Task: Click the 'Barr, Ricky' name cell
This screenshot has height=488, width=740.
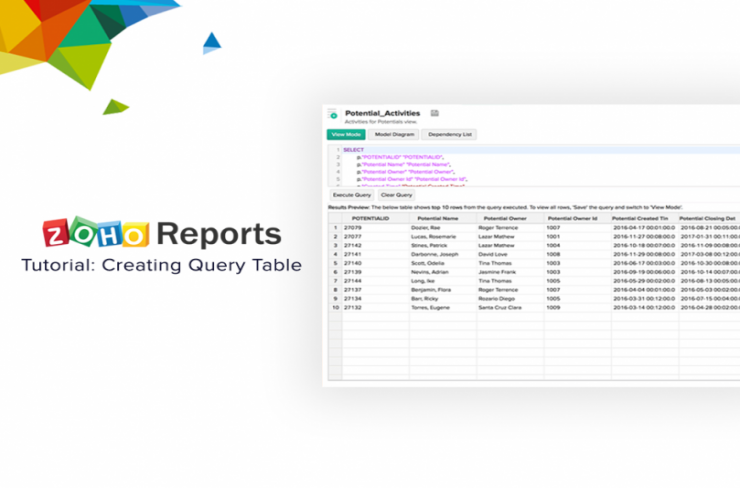Action: 443,299
